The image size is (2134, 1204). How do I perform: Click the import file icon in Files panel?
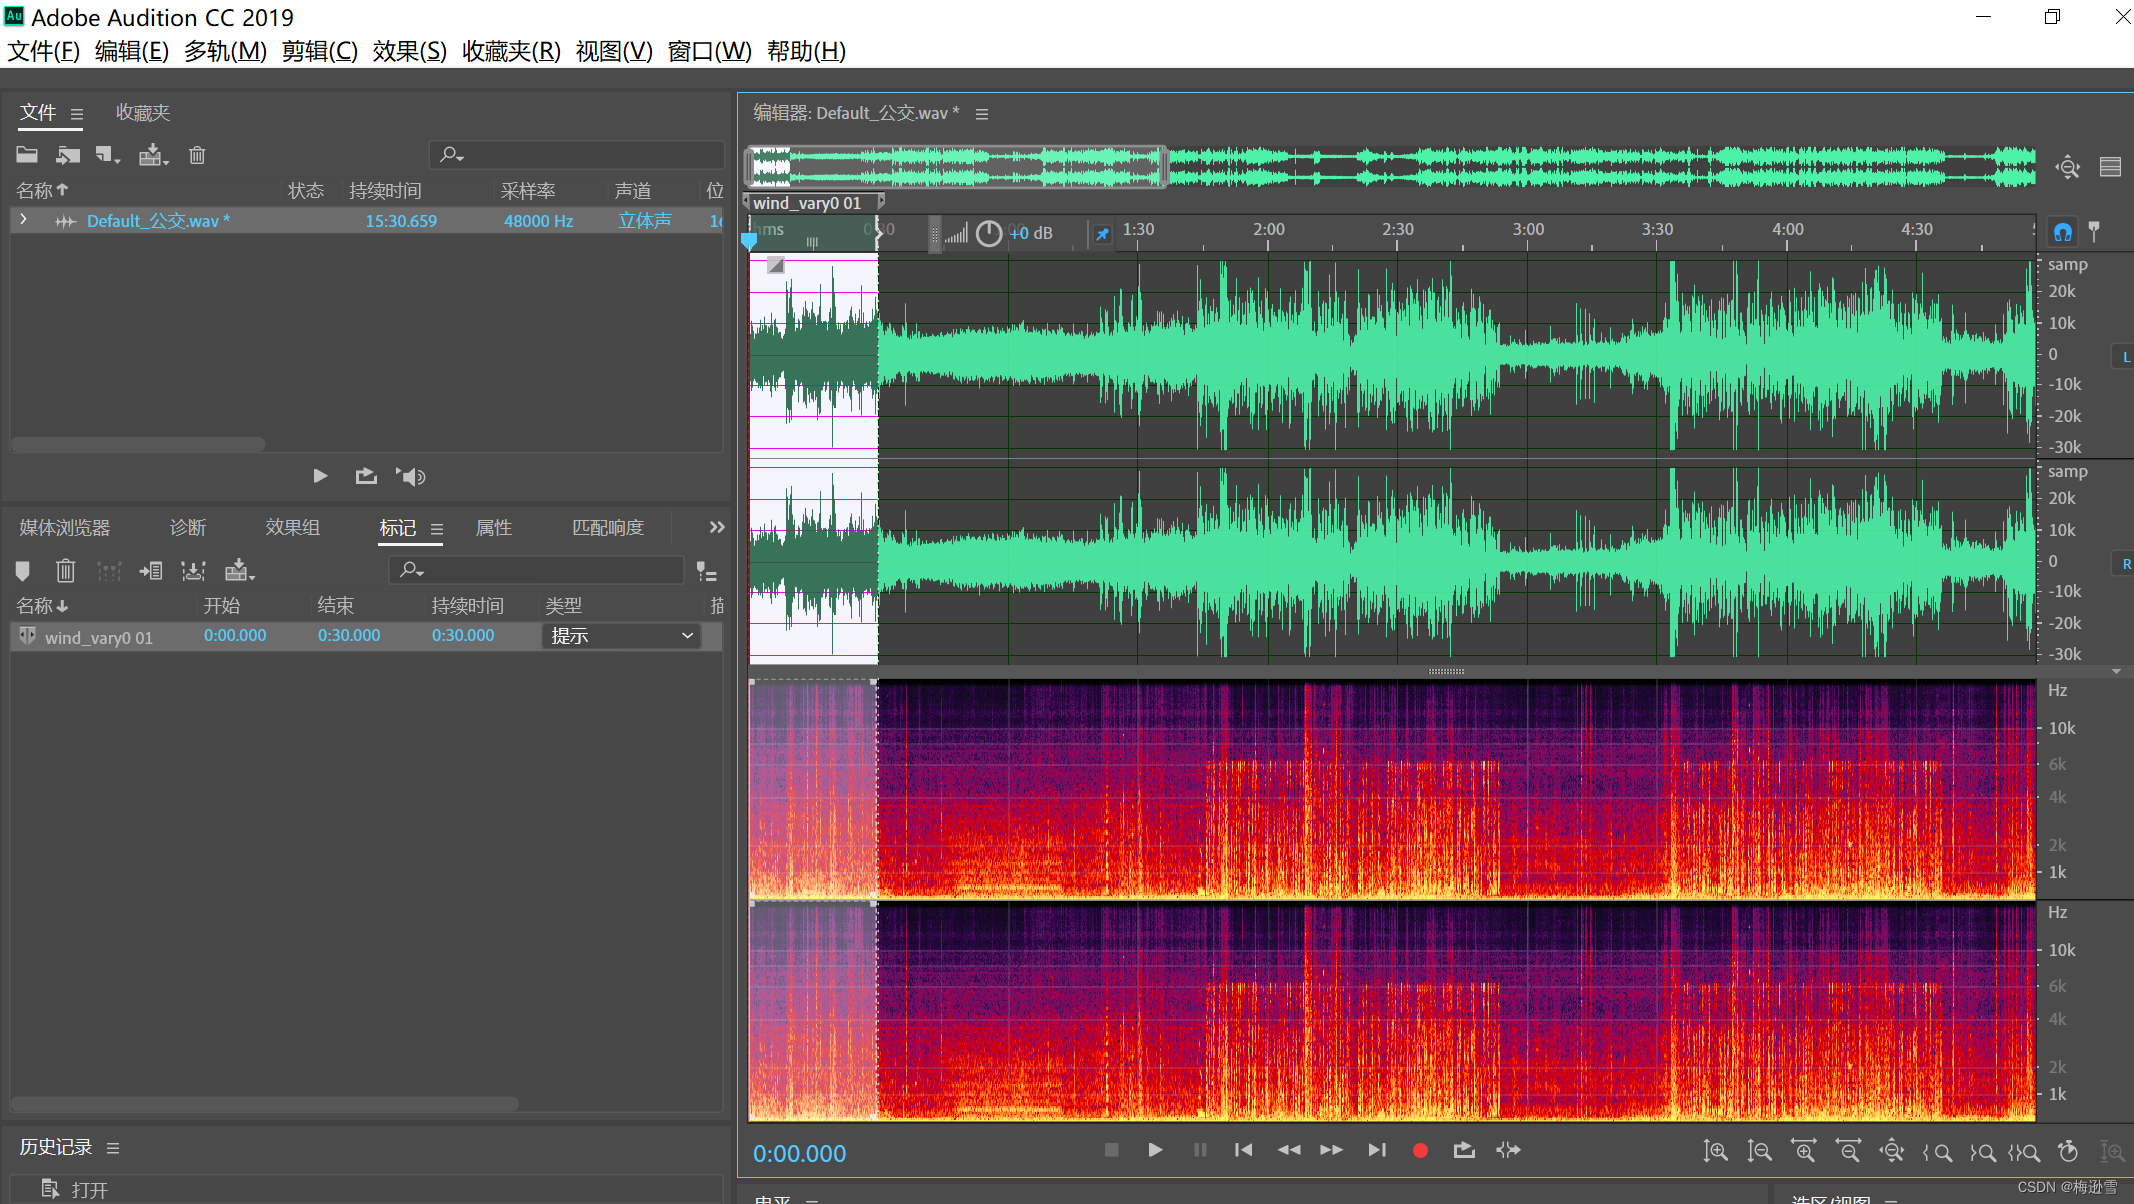coord(67,155)
